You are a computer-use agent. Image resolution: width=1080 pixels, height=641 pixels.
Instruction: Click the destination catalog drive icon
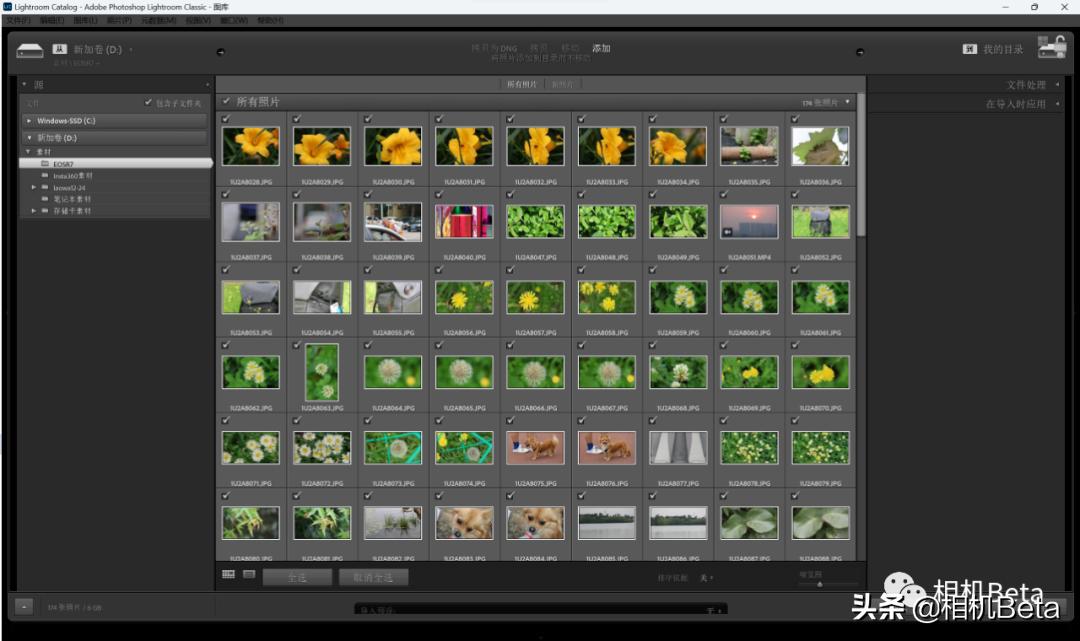pyautogui.click(x=1051, y=48)
